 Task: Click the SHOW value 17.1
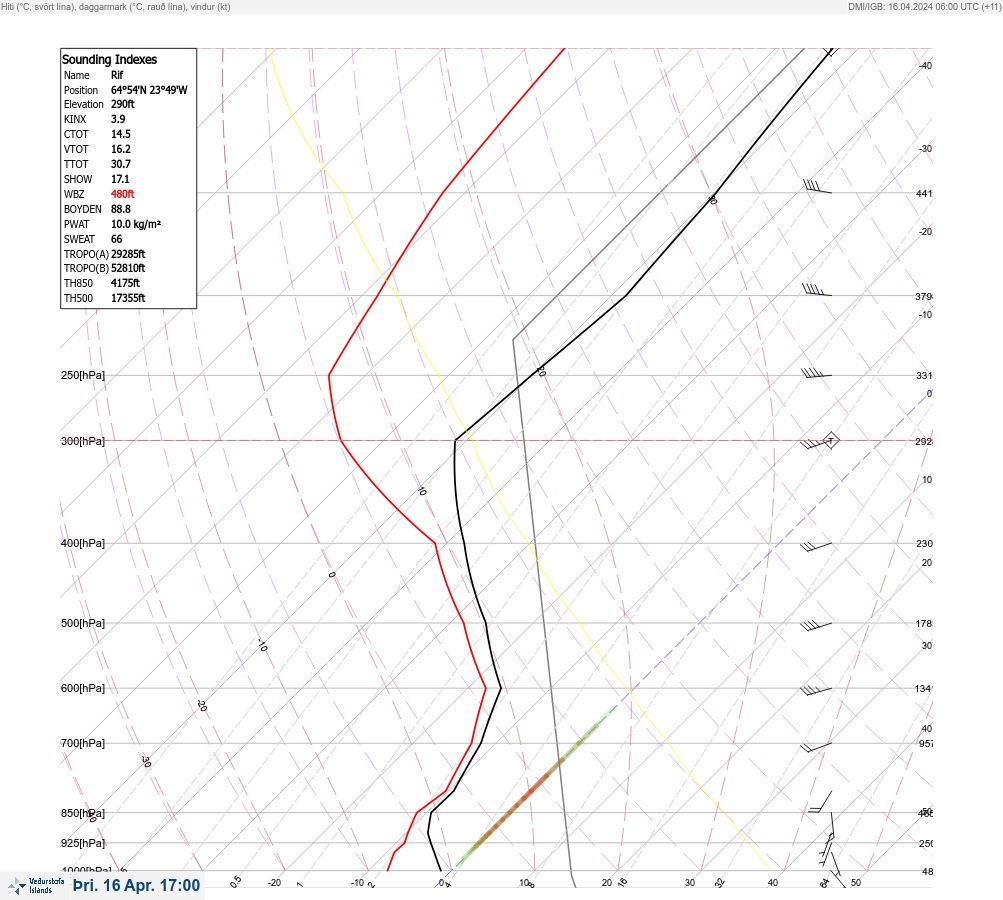(120, 179)
